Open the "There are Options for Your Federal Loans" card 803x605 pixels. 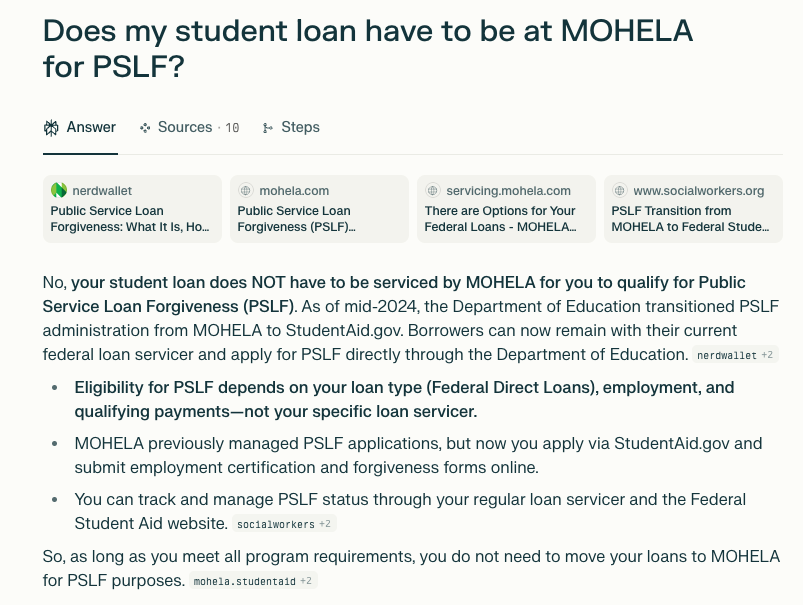pos(505,209)
